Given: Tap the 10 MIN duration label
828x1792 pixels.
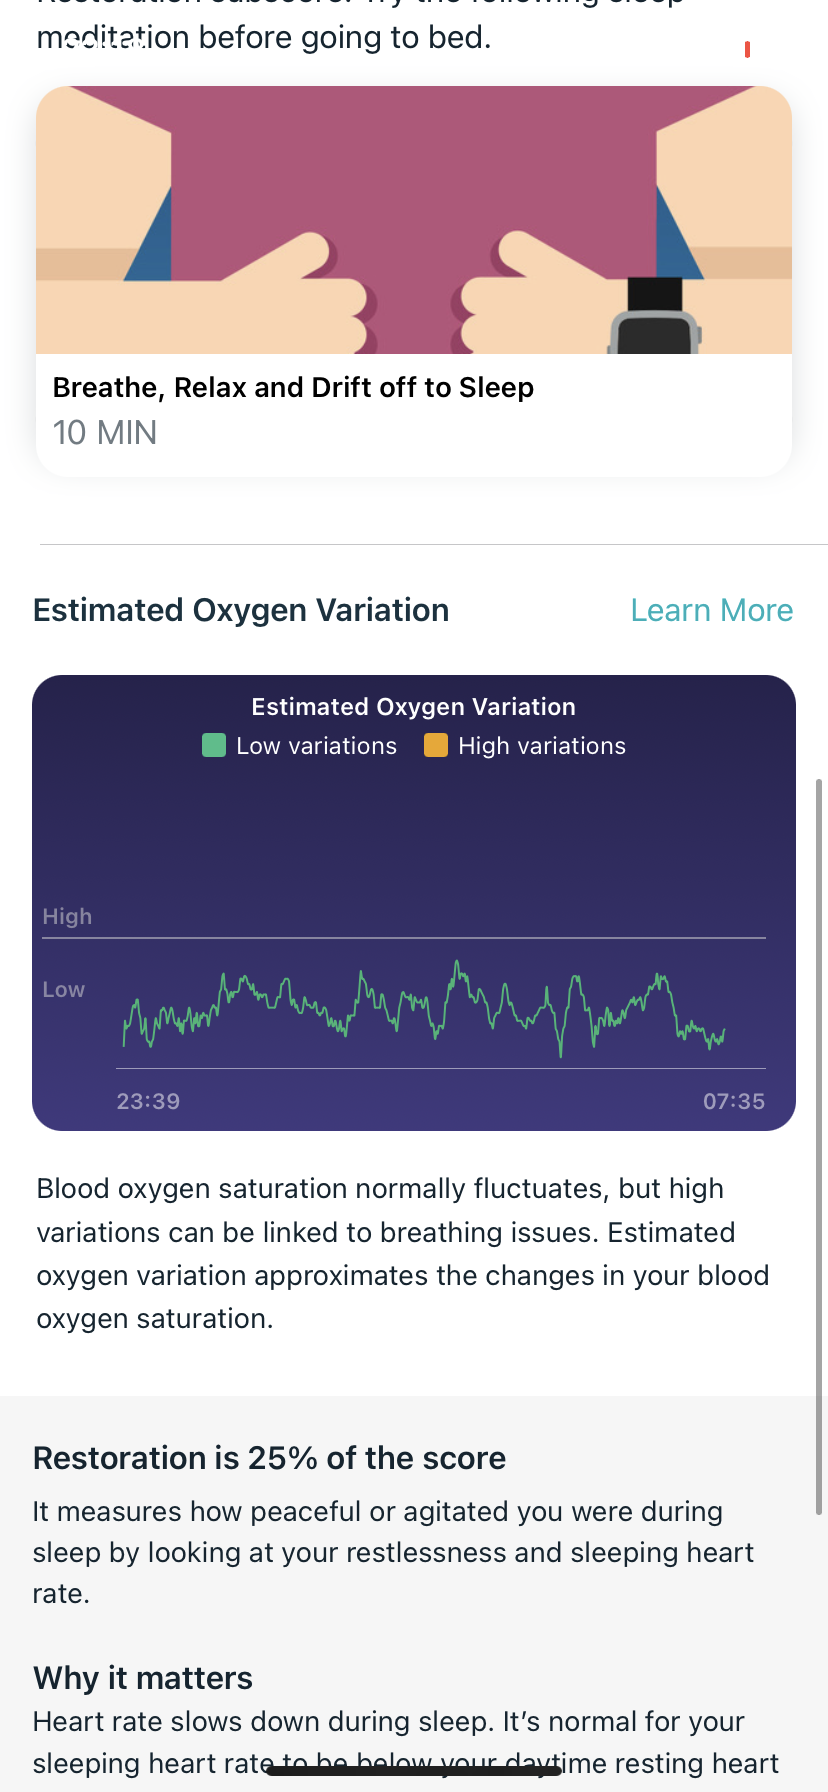Looking at the screenshot, I should coord(105,433).
